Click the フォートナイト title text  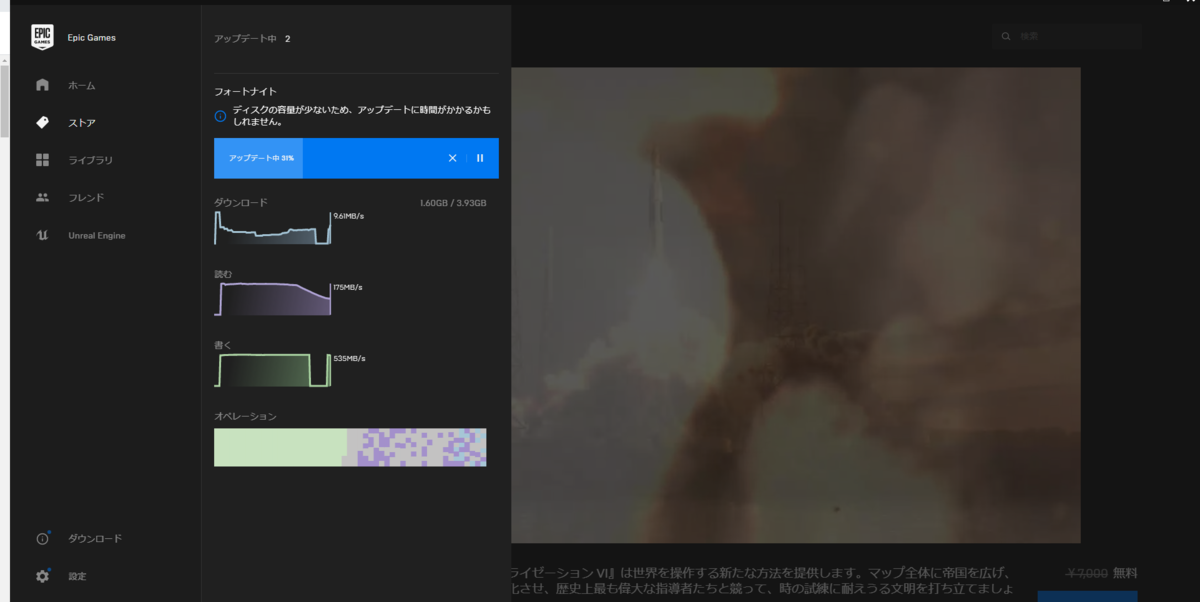(245, 92)
